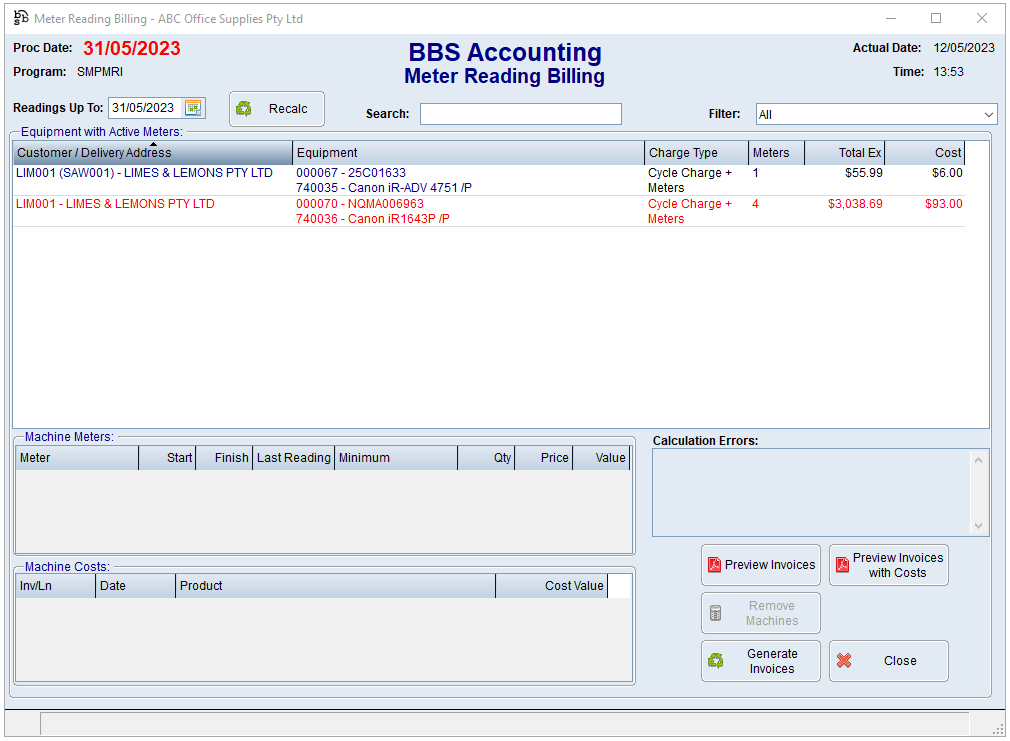Expand the Filter dropdown
Viewport: 1010px width, 741px height.
pos(988,115)
